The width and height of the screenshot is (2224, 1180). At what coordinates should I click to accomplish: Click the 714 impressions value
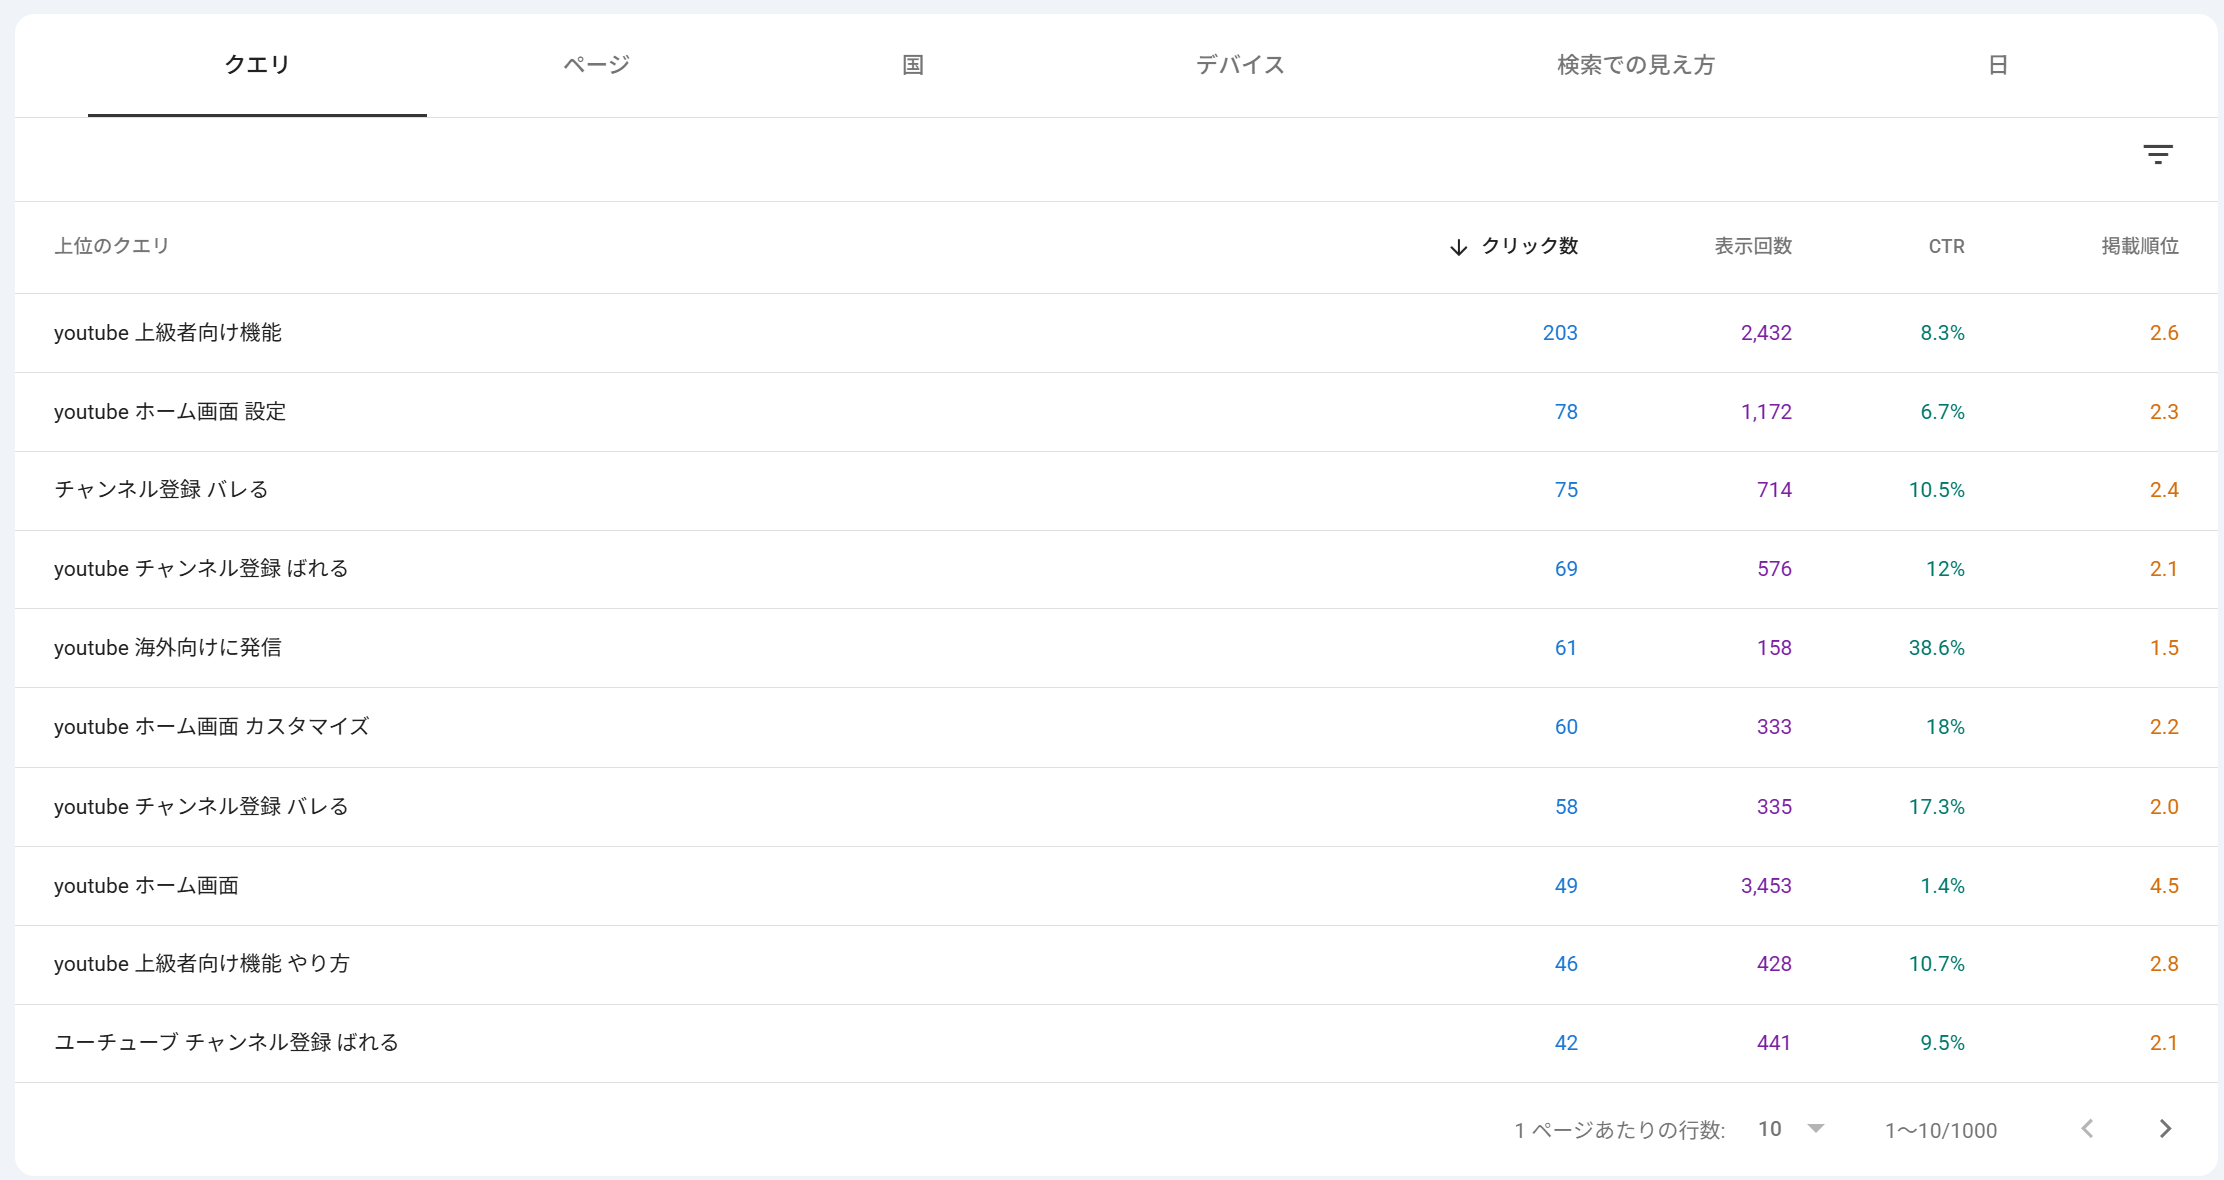coord(1774,490)
